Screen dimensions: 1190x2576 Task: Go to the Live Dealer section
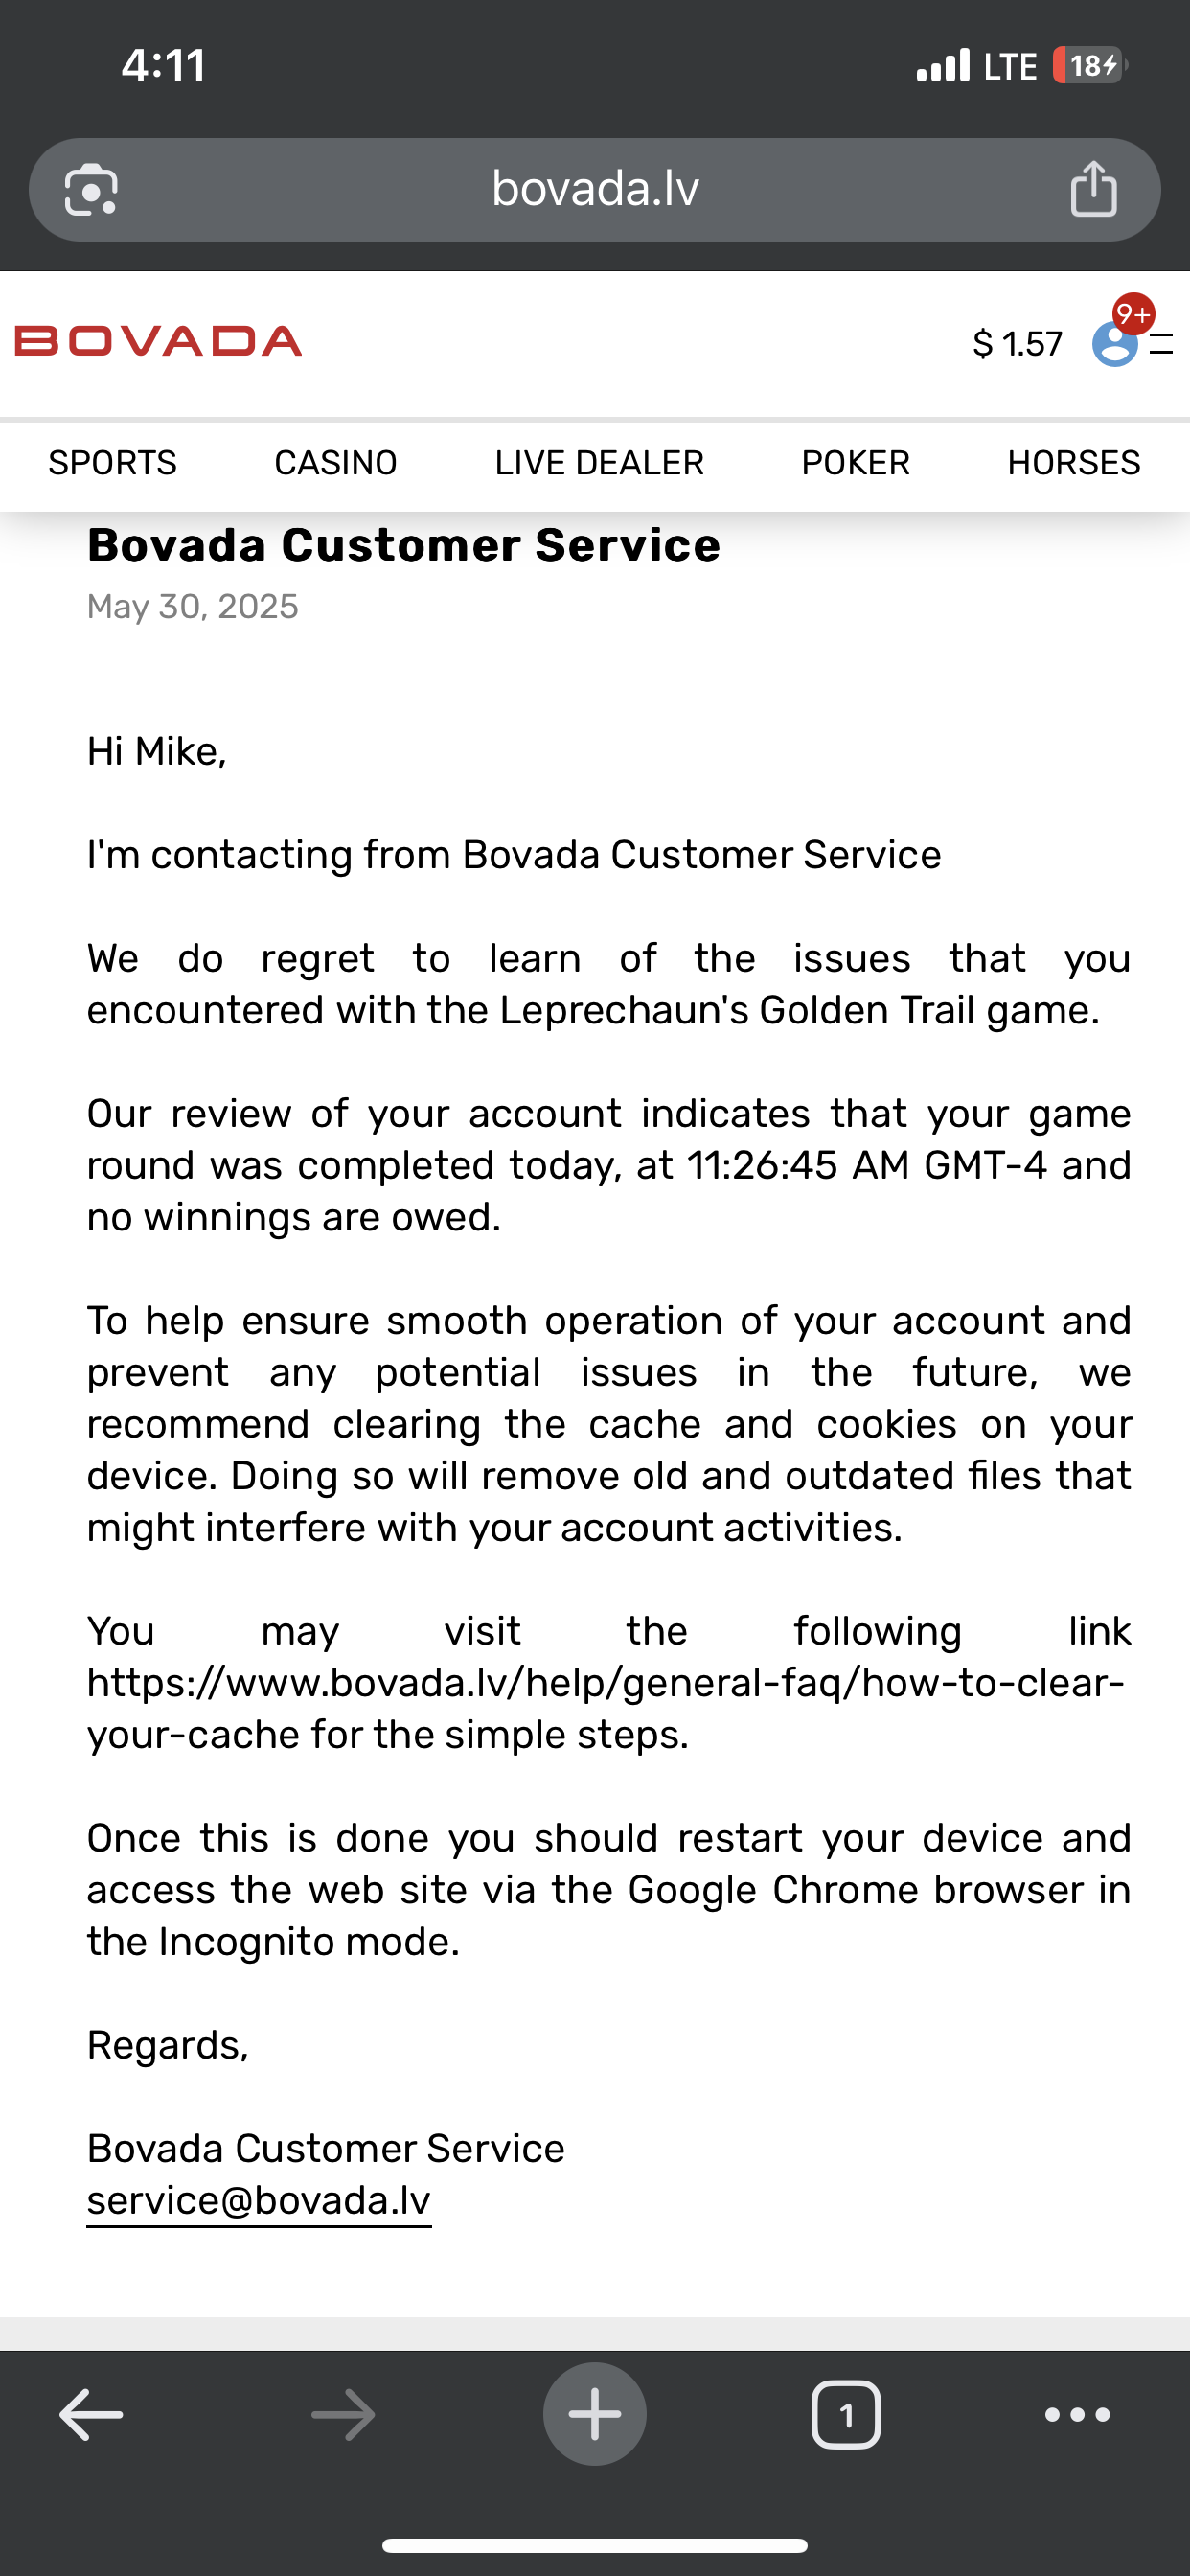click(x=599, y=463)
